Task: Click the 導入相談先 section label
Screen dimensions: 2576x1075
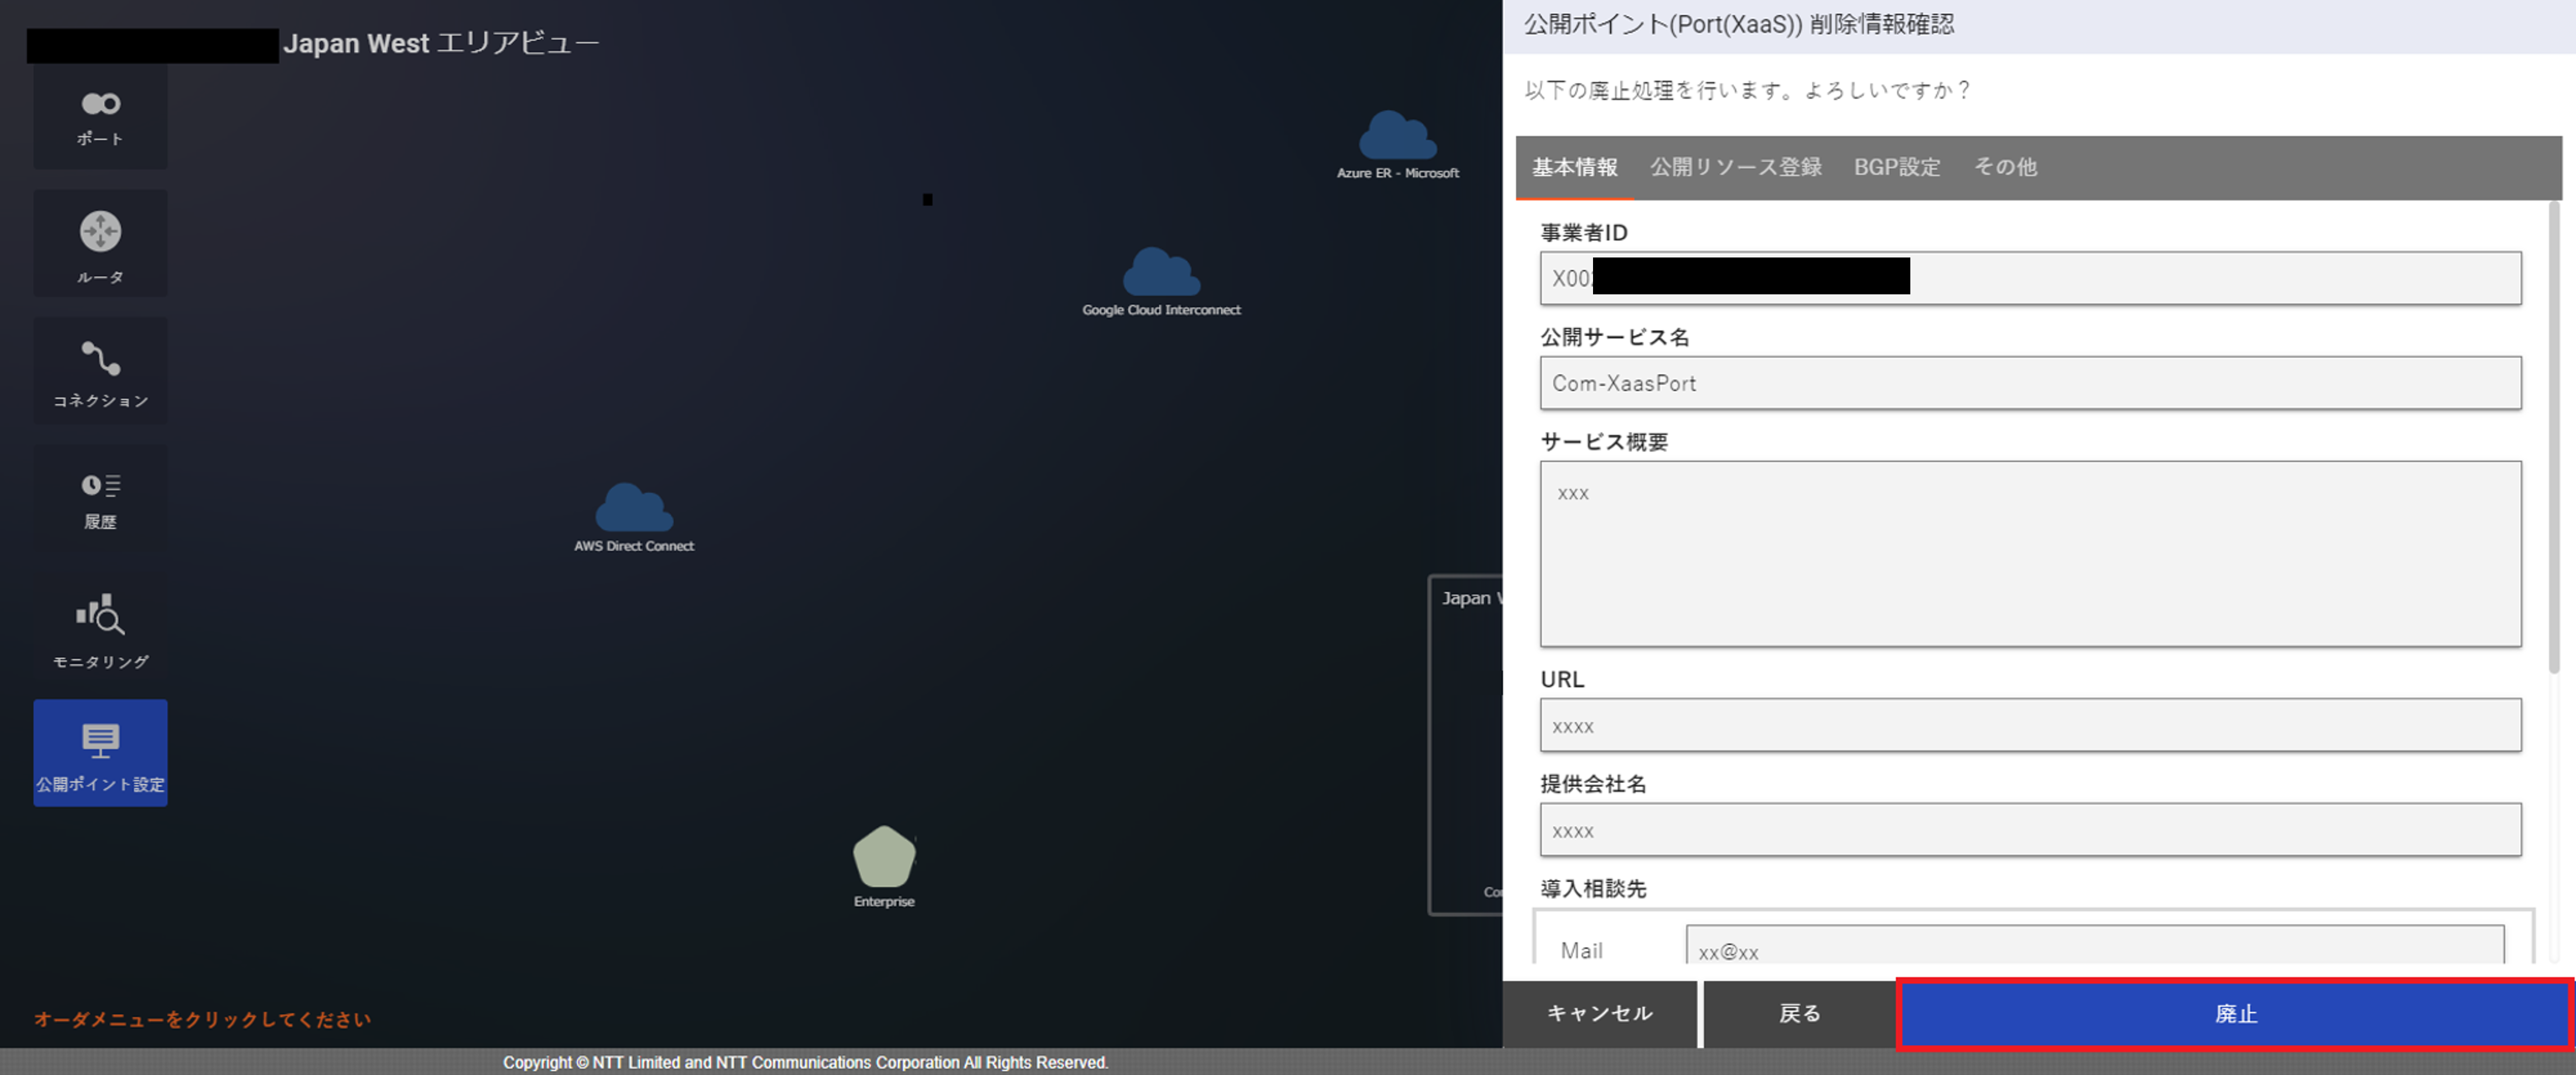Action: coord(1593,888)
